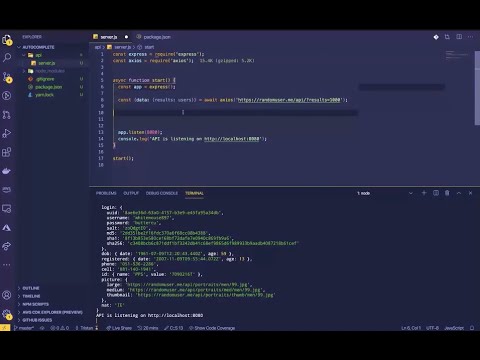
Task: Open the yarn.lock file
Action: (44, 95)
